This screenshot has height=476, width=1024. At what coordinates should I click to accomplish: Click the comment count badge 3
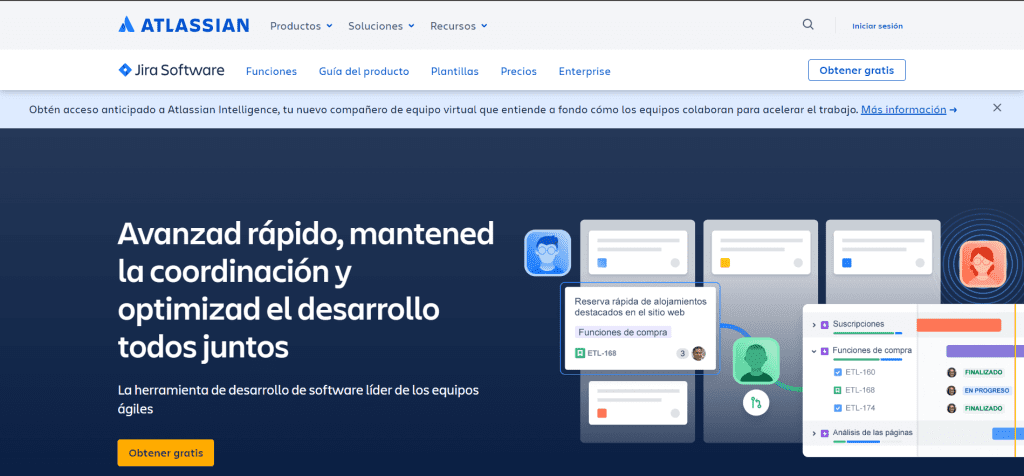(682, 353)
